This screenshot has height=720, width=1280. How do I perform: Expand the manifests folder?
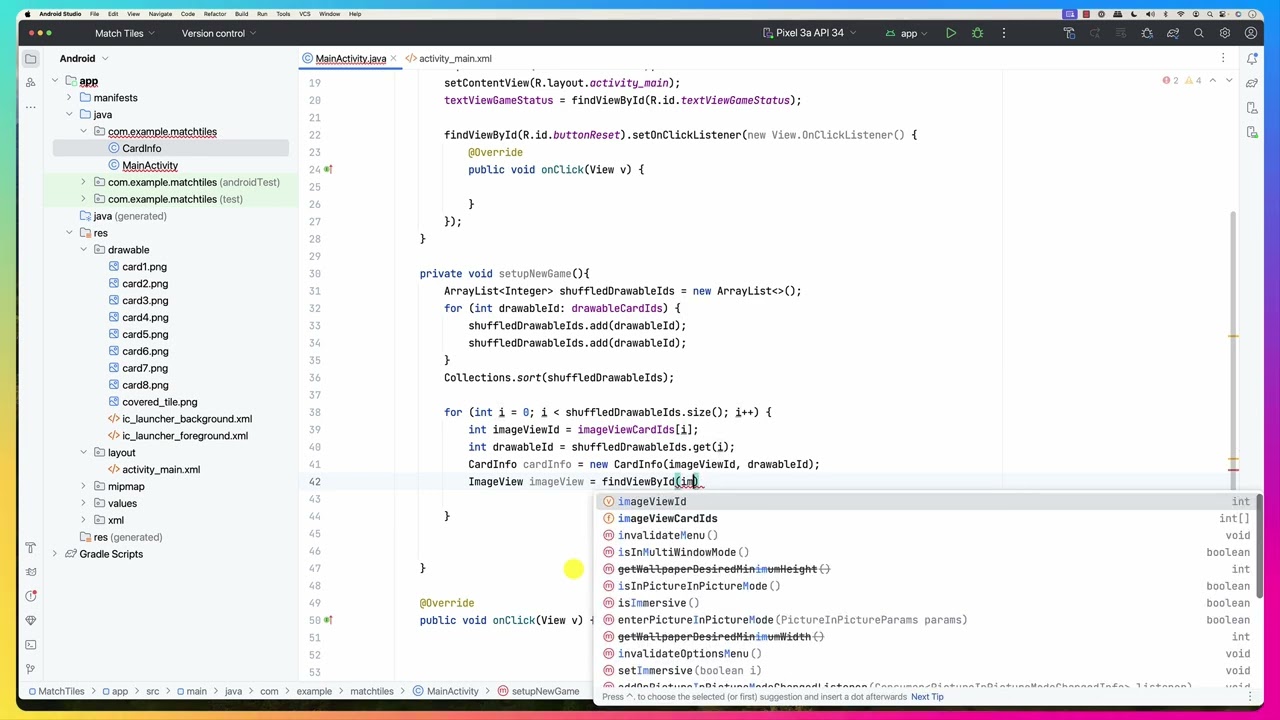pos(70,98)
